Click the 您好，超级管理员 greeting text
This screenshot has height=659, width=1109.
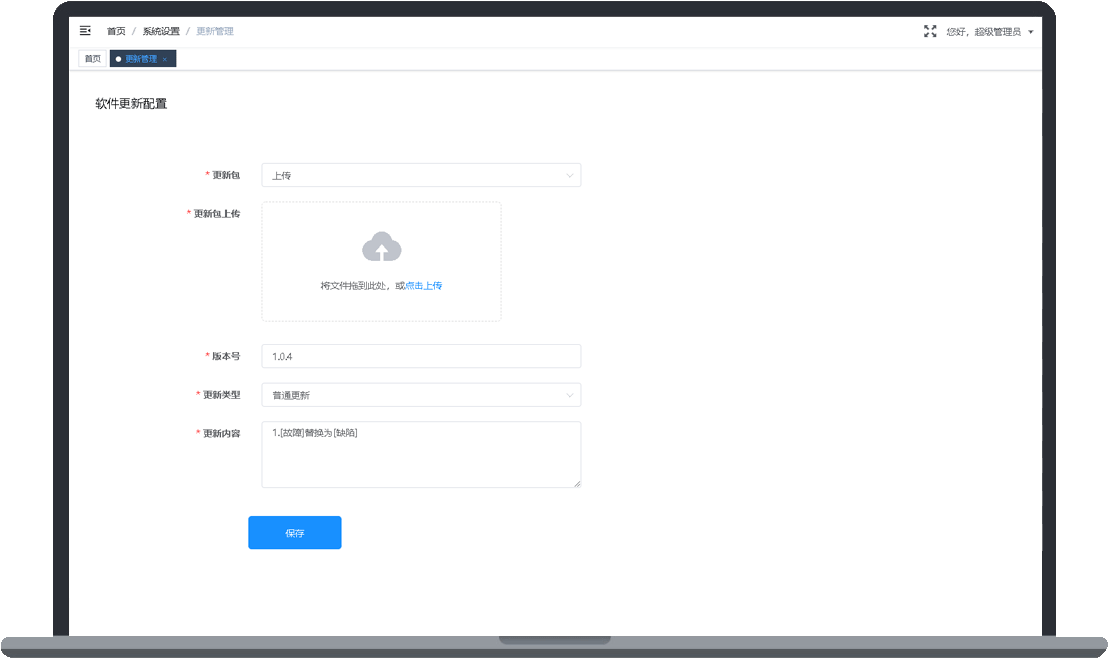[x=983, y=32]
